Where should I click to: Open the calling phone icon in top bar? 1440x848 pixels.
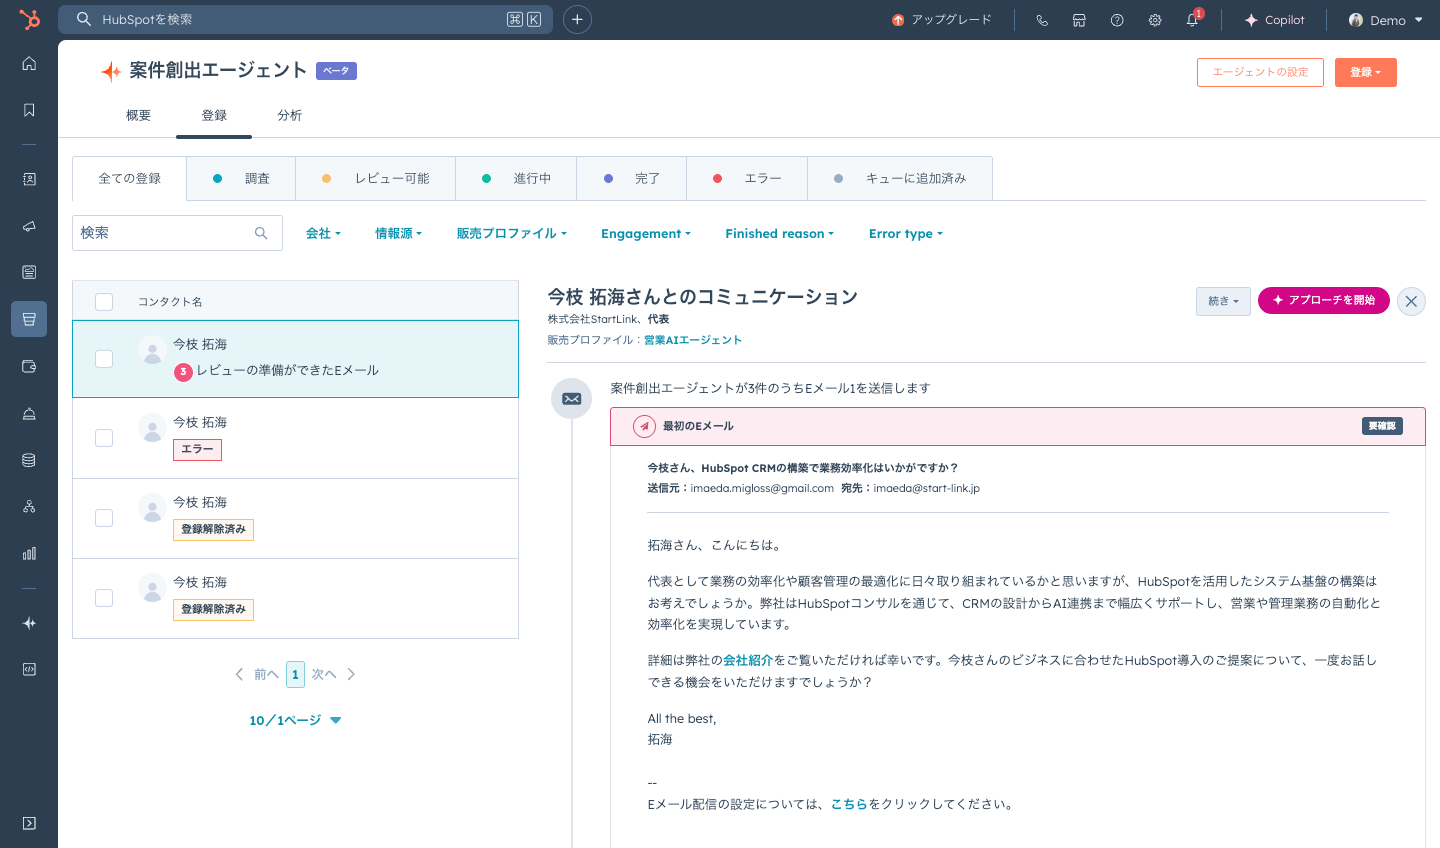point(1041,19)
